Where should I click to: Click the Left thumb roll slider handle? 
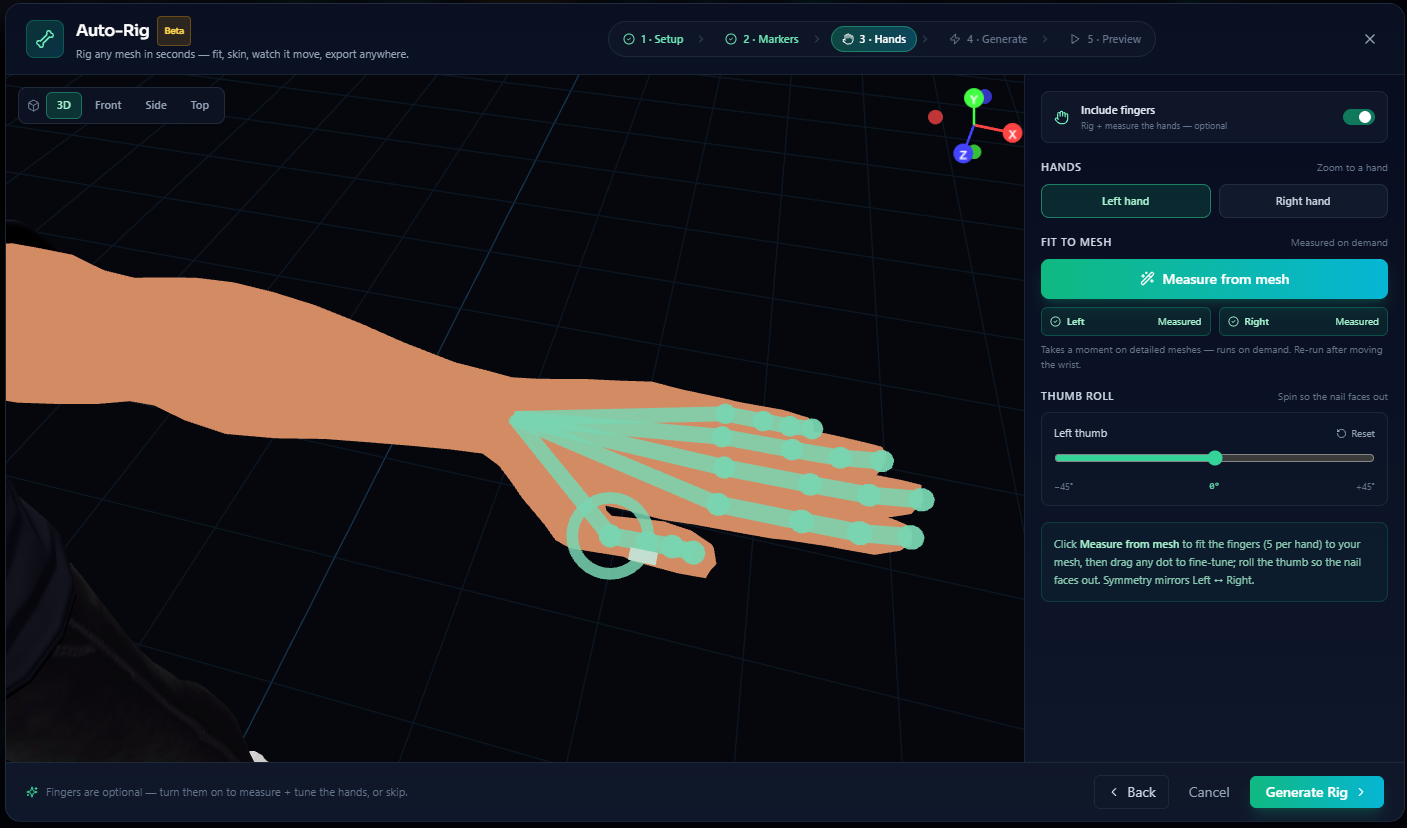pyautogui.click(x=1215, y=458)
